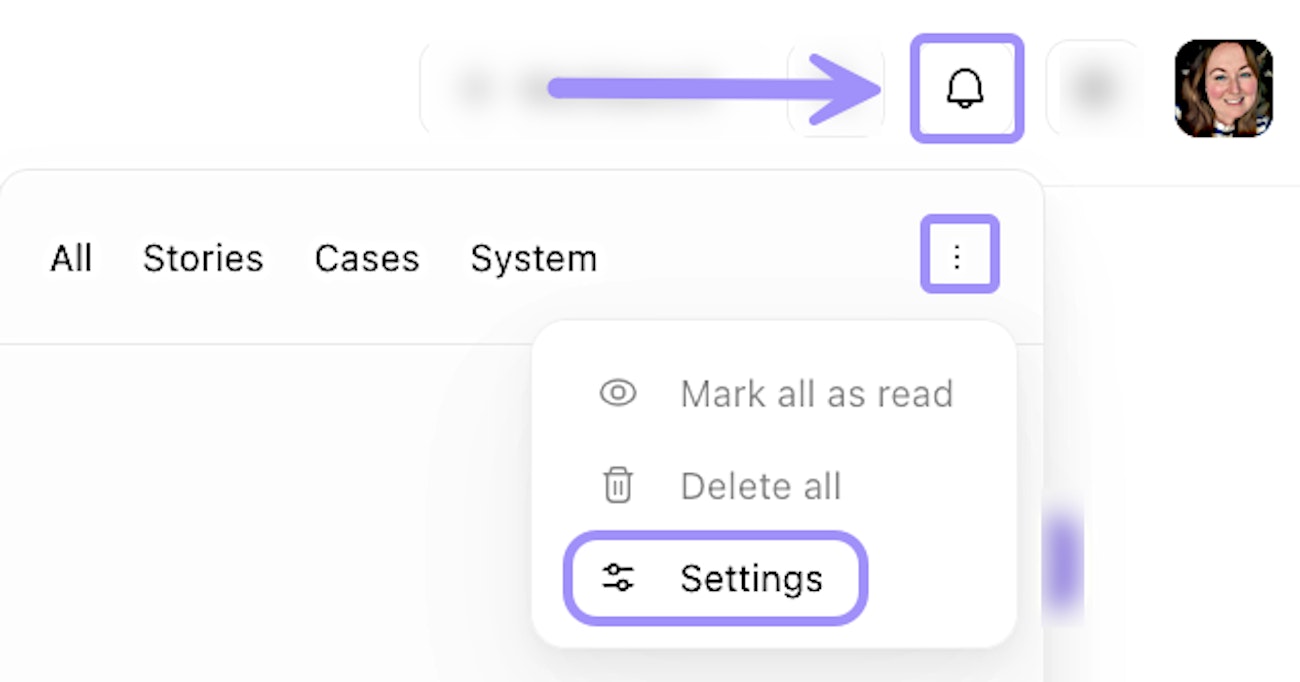Click the trash can icon beside Delete all

617,486
